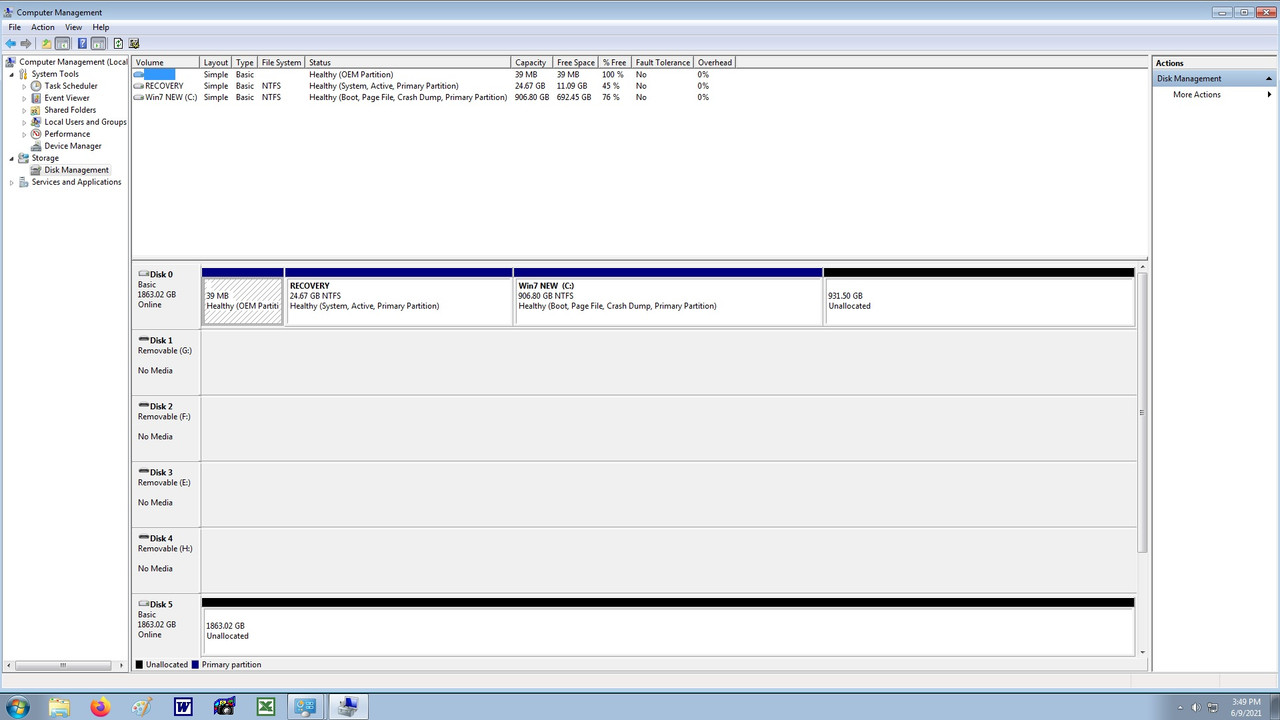Click the Capacity column header
Image resolution: width=1280 pixels, height=720 pixels.
click(530, 61)
